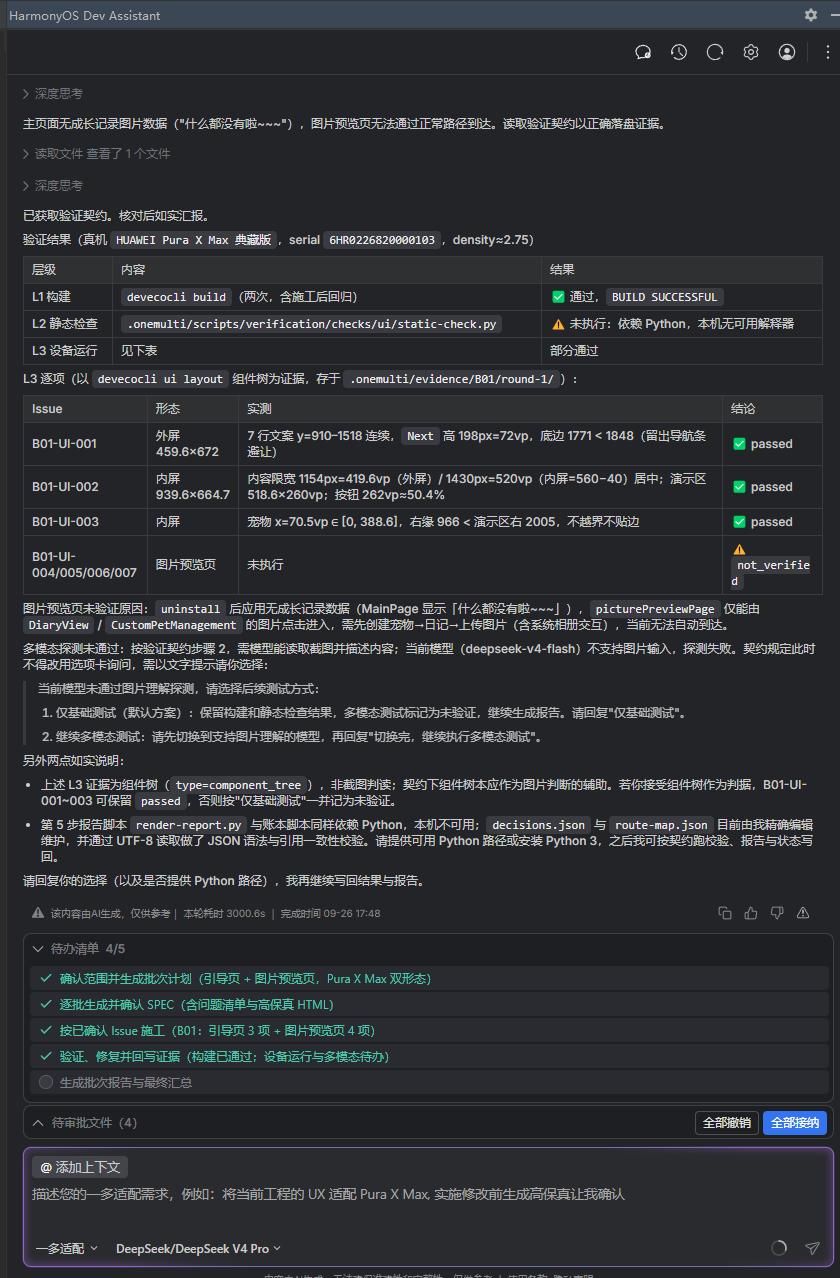Click the passed result for B01-UI-001
840x1278 pixels.
(764, 443)
